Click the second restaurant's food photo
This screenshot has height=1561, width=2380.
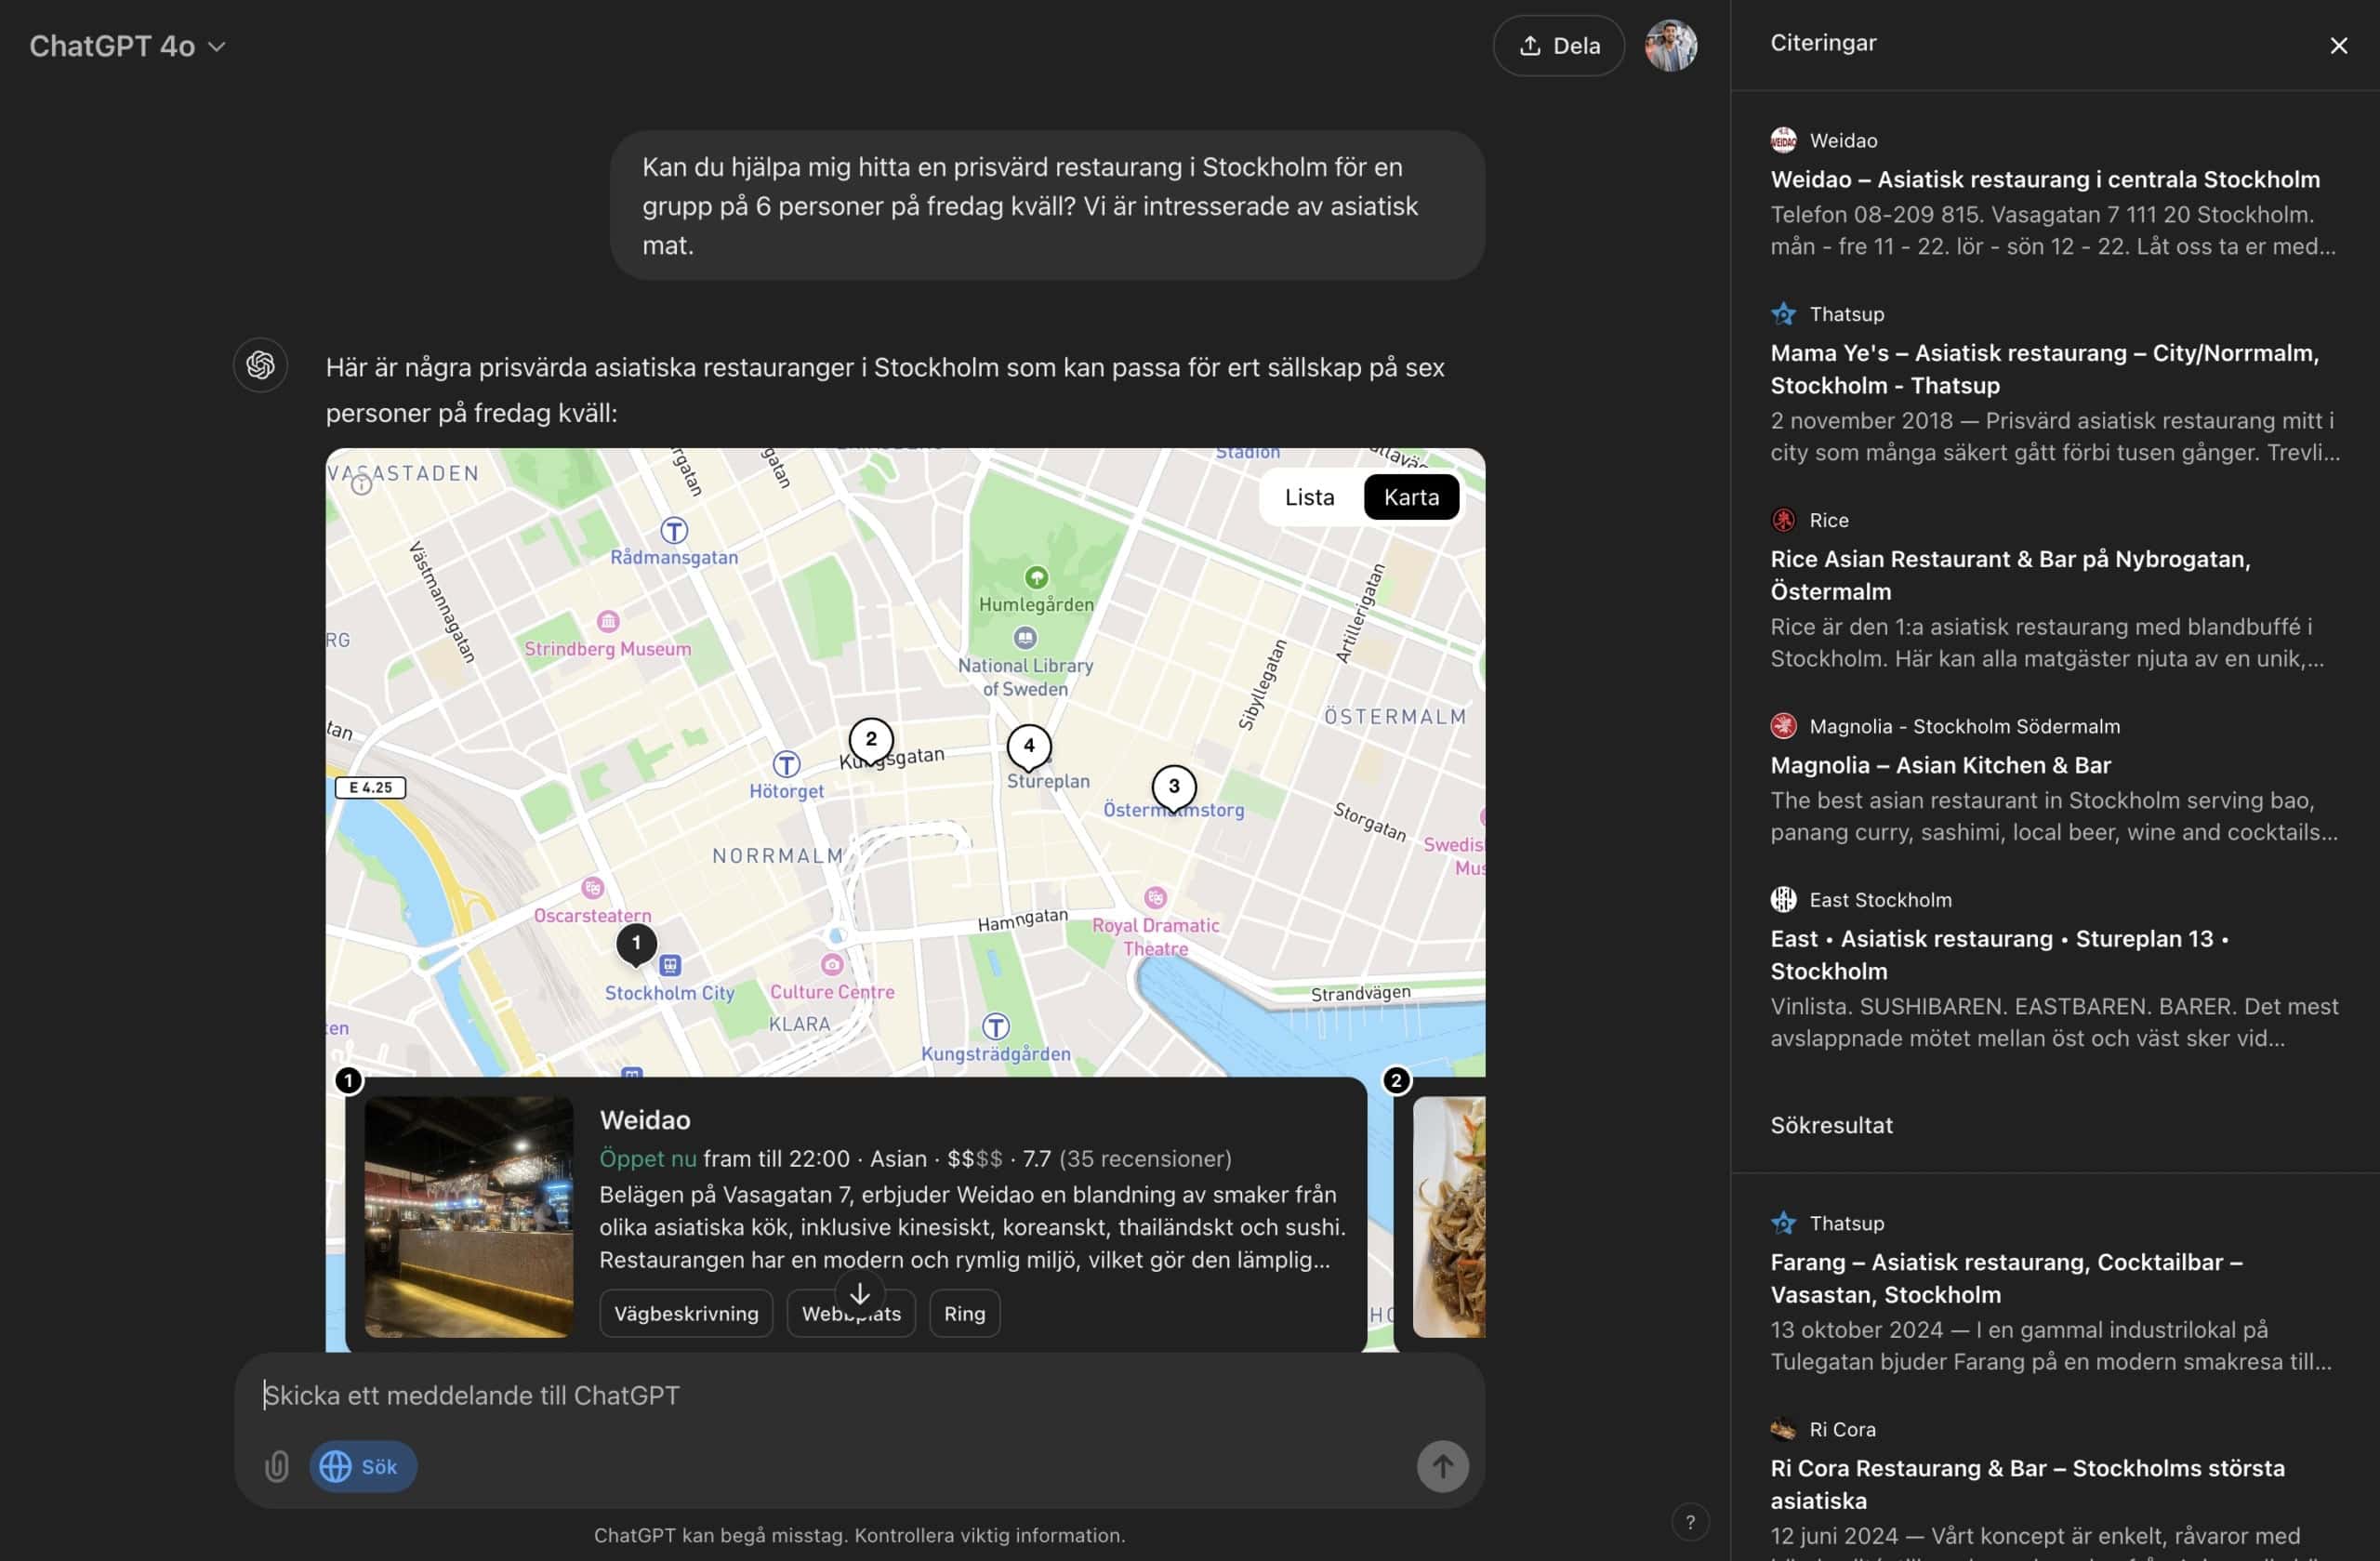(x=1449, y=1217)
